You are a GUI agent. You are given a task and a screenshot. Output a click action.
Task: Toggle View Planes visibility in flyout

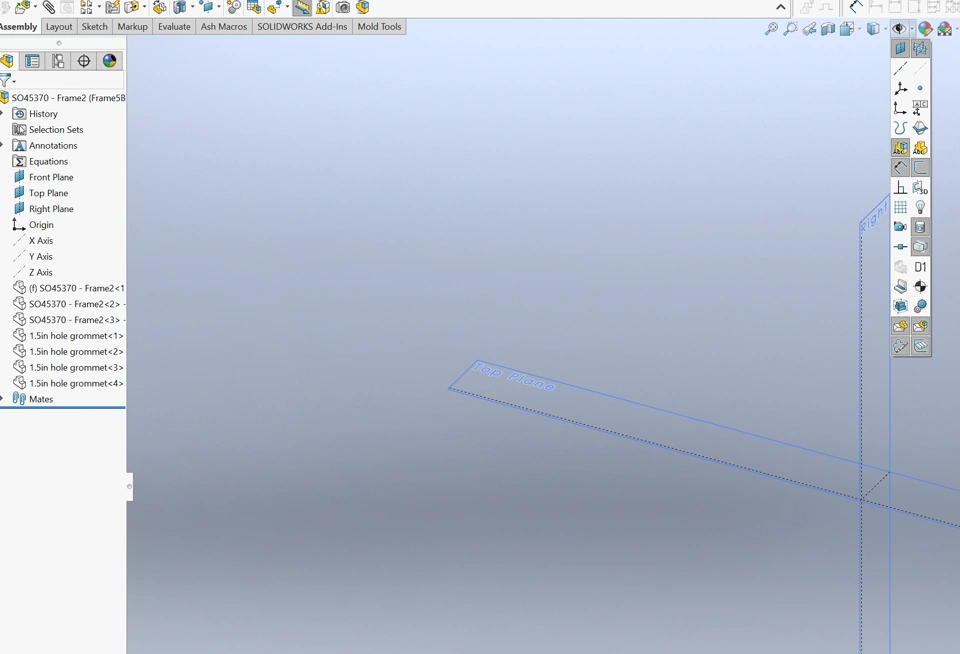(x=901, y=48)
